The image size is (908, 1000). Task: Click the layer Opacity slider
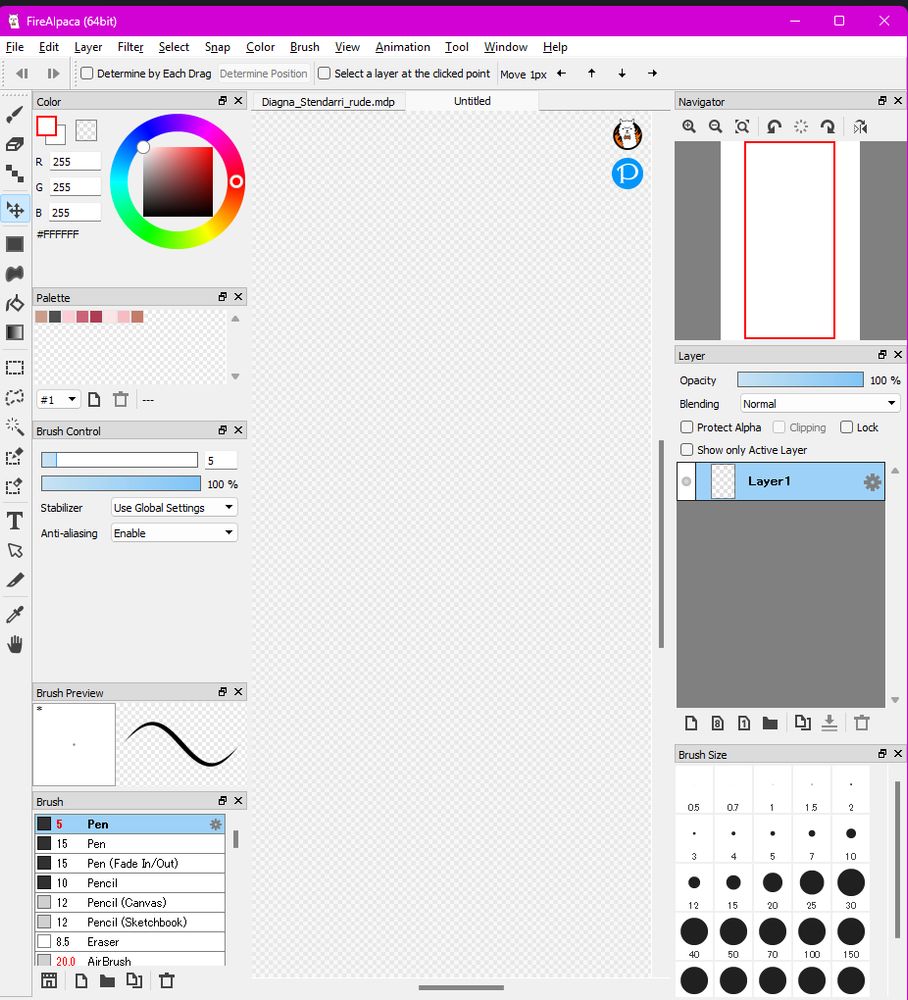(800, 380)
